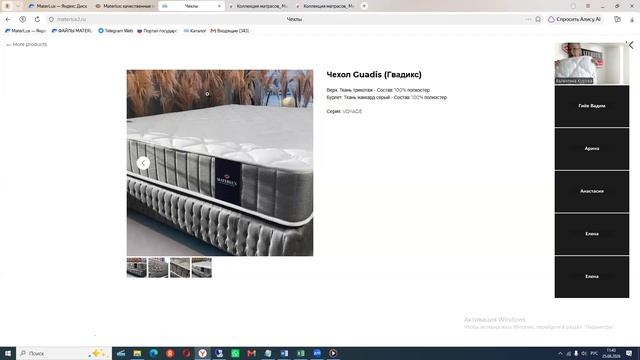Bookmark this page with the bookmark icon
Screen dimensions: 640x360
[x=538, y=19]
